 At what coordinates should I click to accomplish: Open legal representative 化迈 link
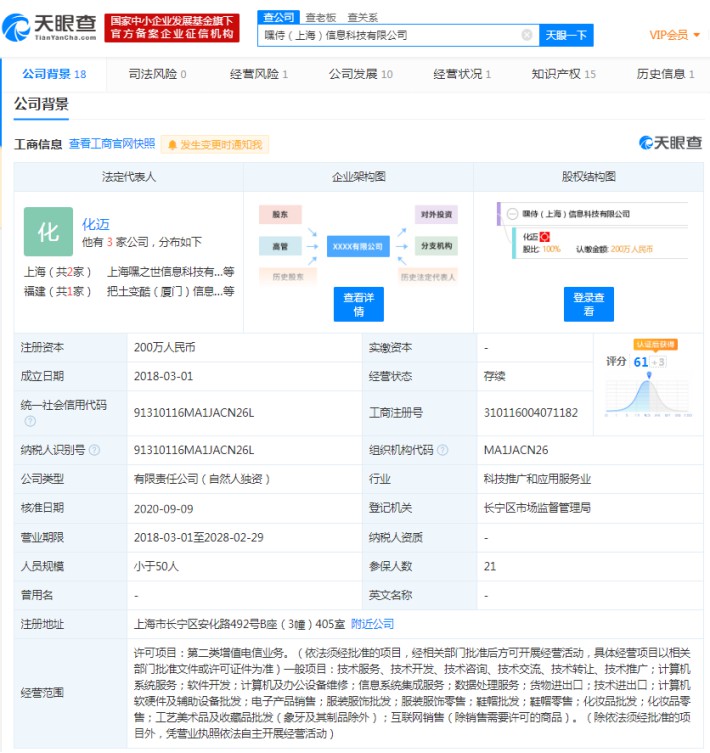(x=96, y=224)
